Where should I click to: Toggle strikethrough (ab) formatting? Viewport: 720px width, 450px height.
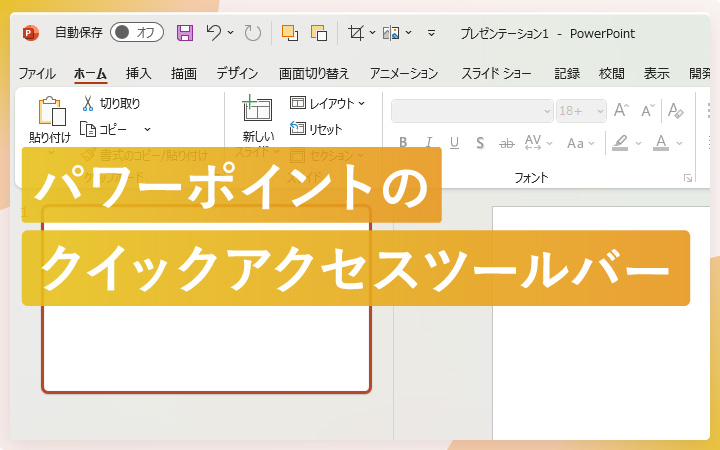coord(506,143)
